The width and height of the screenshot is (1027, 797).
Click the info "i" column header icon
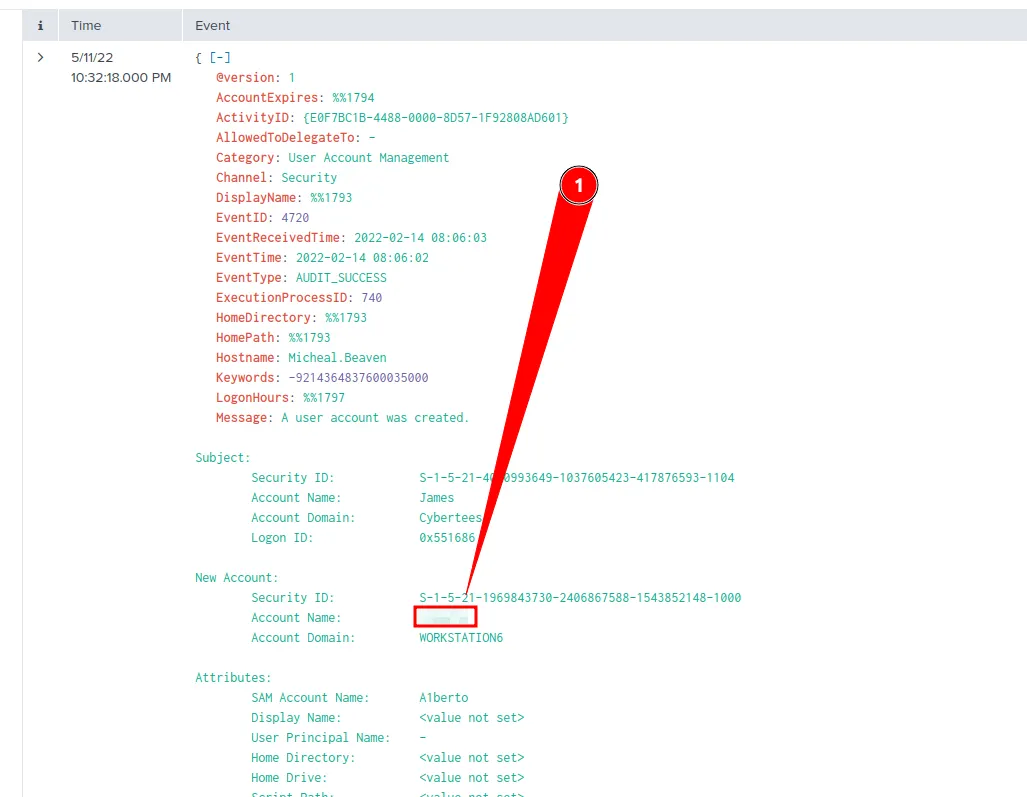coord(40,25)
